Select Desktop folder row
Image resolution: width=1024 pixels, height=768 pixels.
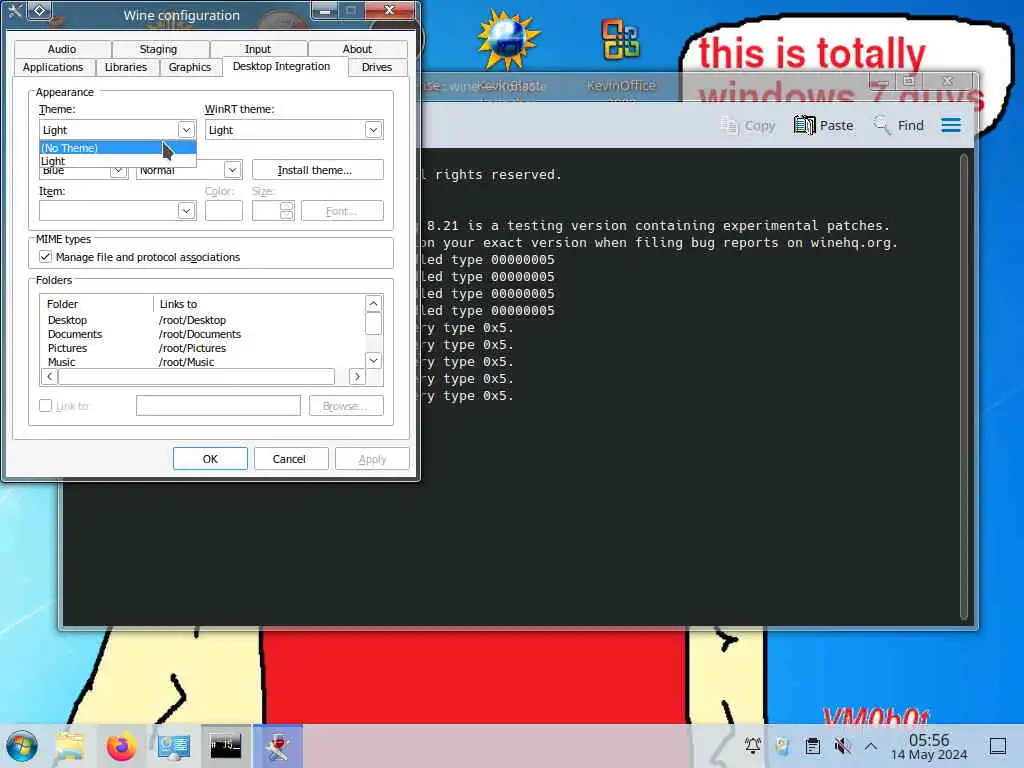[x=202, y=320]
